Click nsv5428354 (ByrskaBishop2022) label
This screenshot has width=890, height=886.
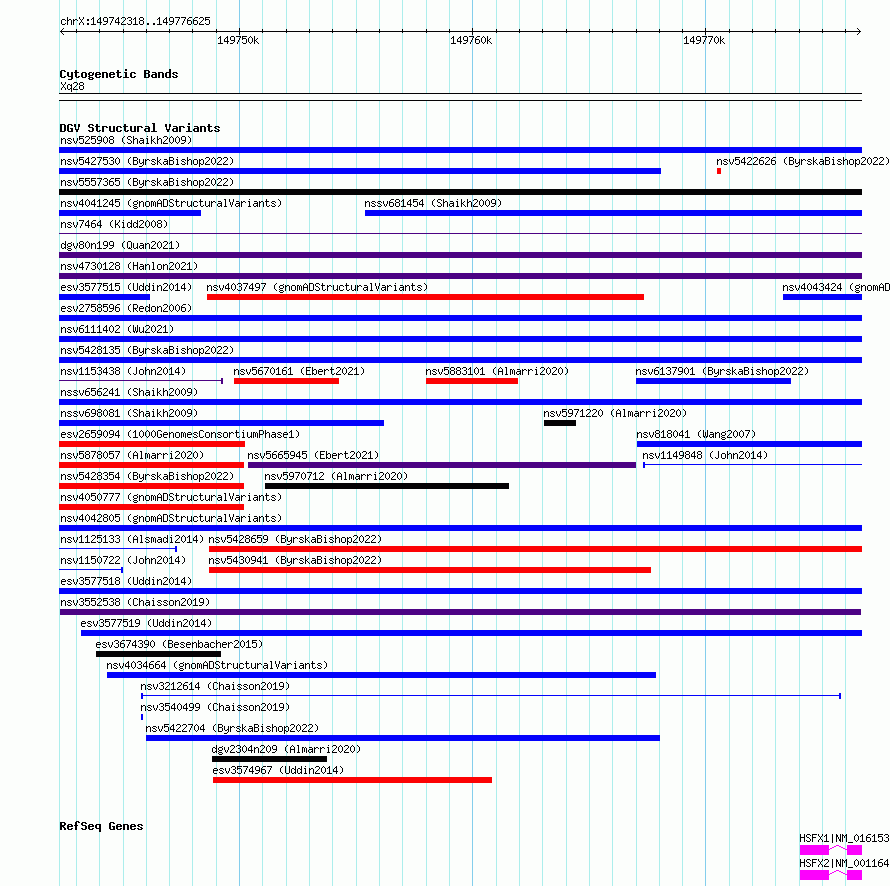point(147,476)
